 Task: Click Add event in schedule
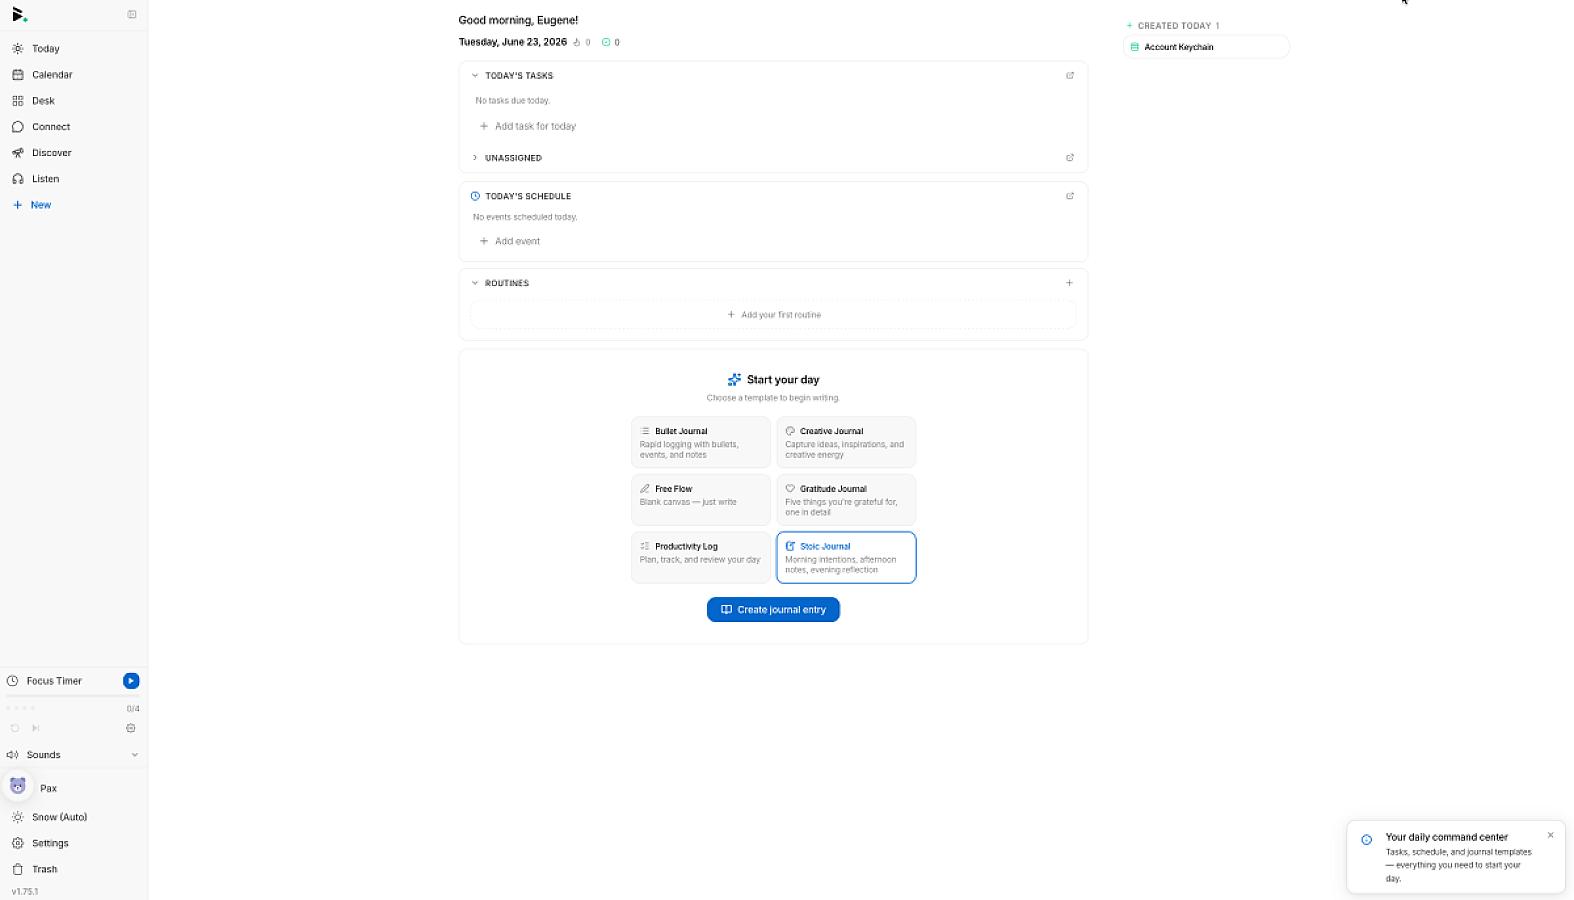(510, 241)
